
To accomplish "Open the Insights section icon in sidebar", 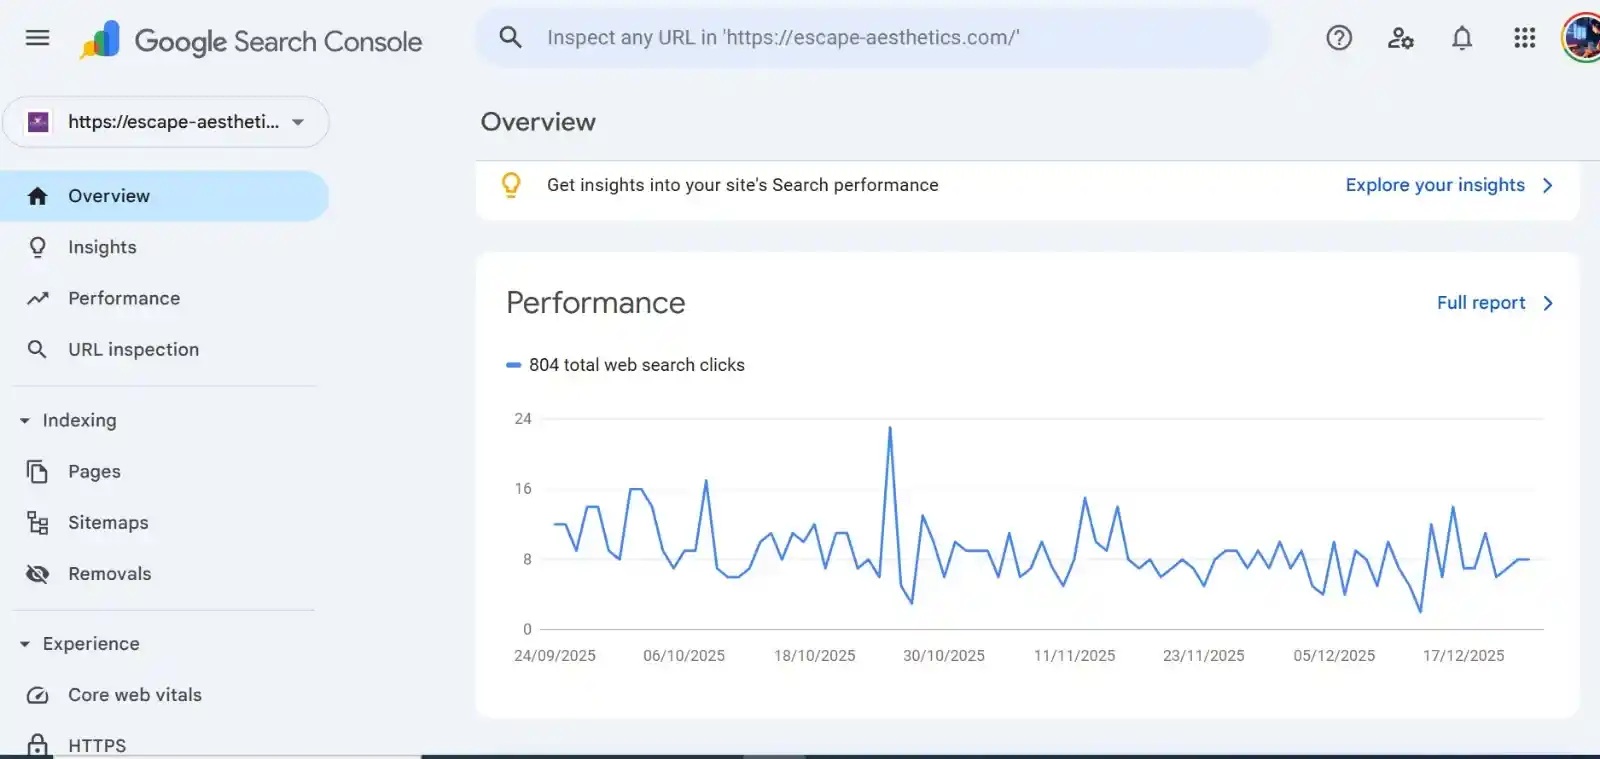I will [37, 247].
